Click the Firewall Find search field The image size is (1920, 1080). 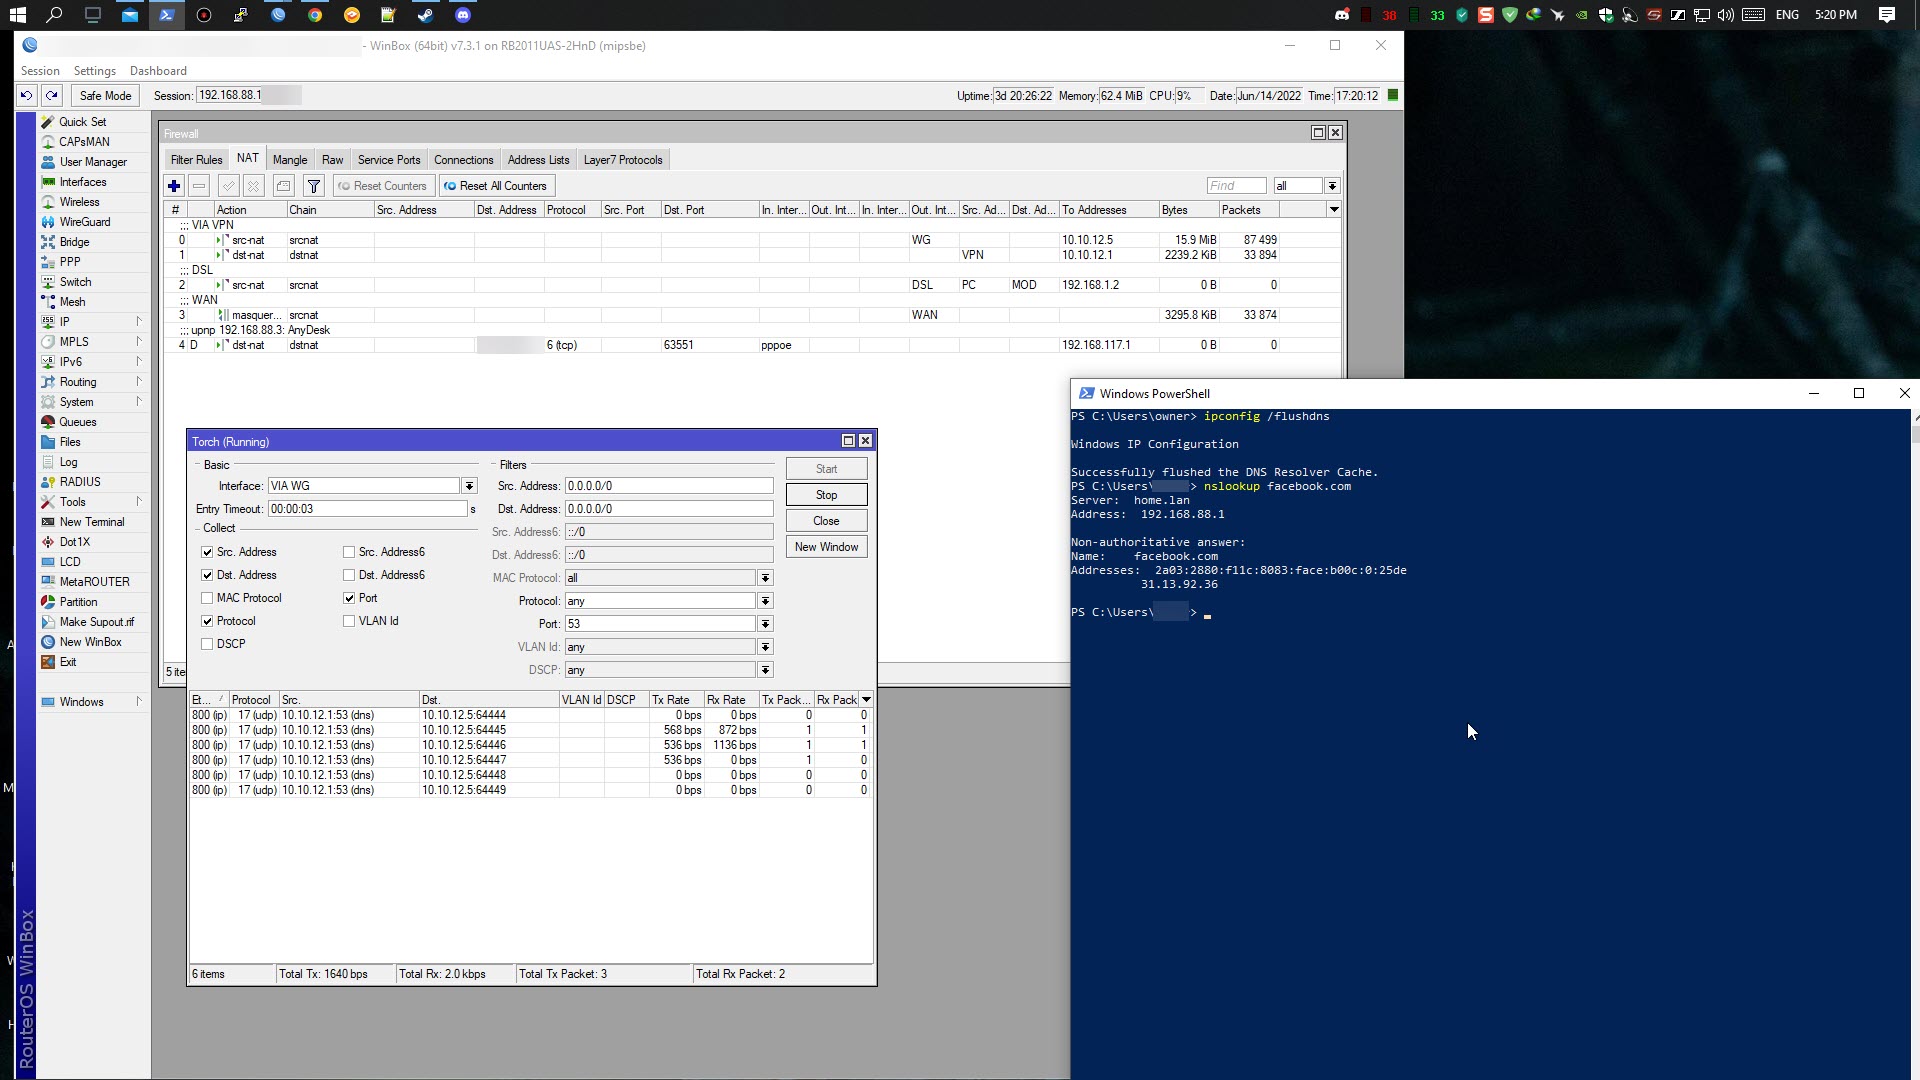point(1236,186)
